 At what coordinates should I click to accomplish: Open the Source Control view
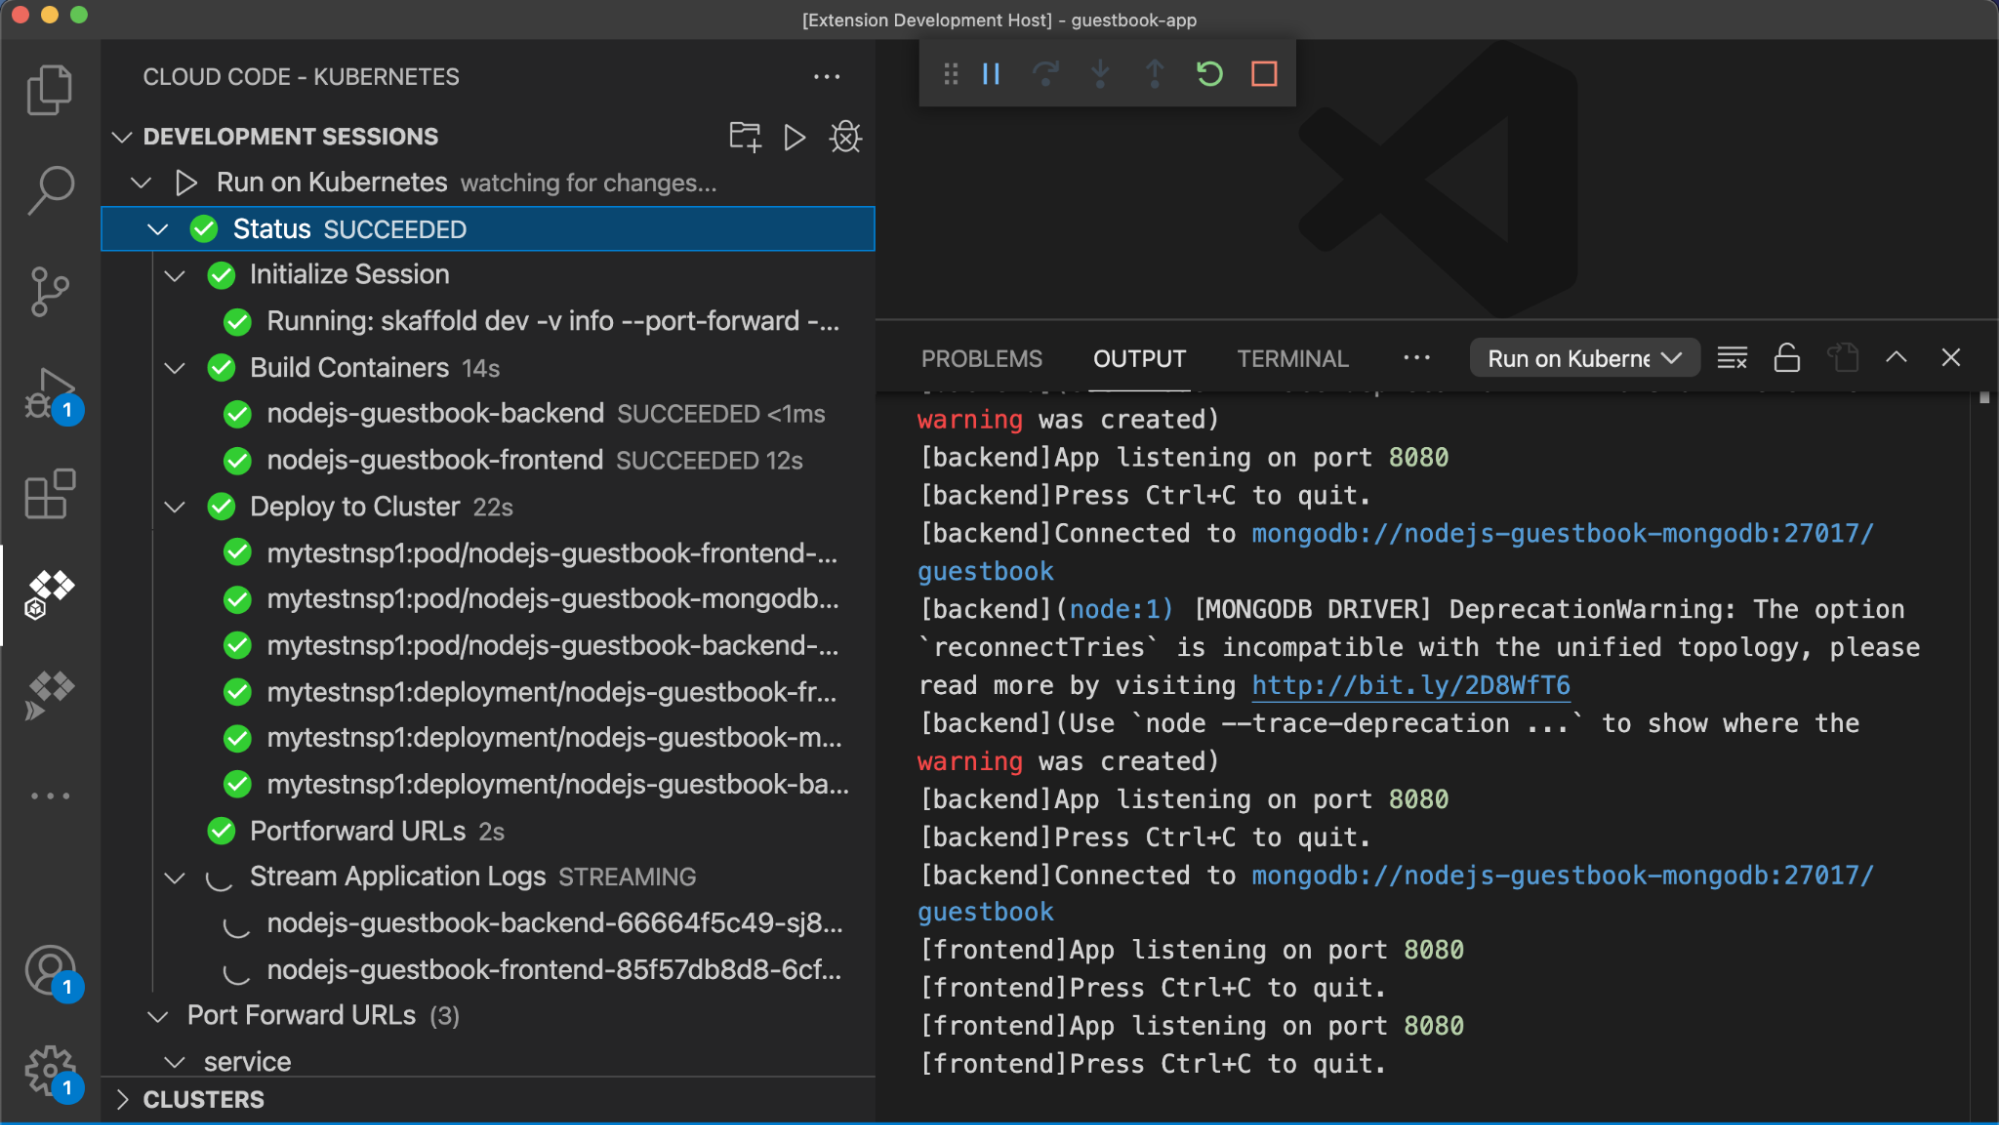(x=49, y=292)
